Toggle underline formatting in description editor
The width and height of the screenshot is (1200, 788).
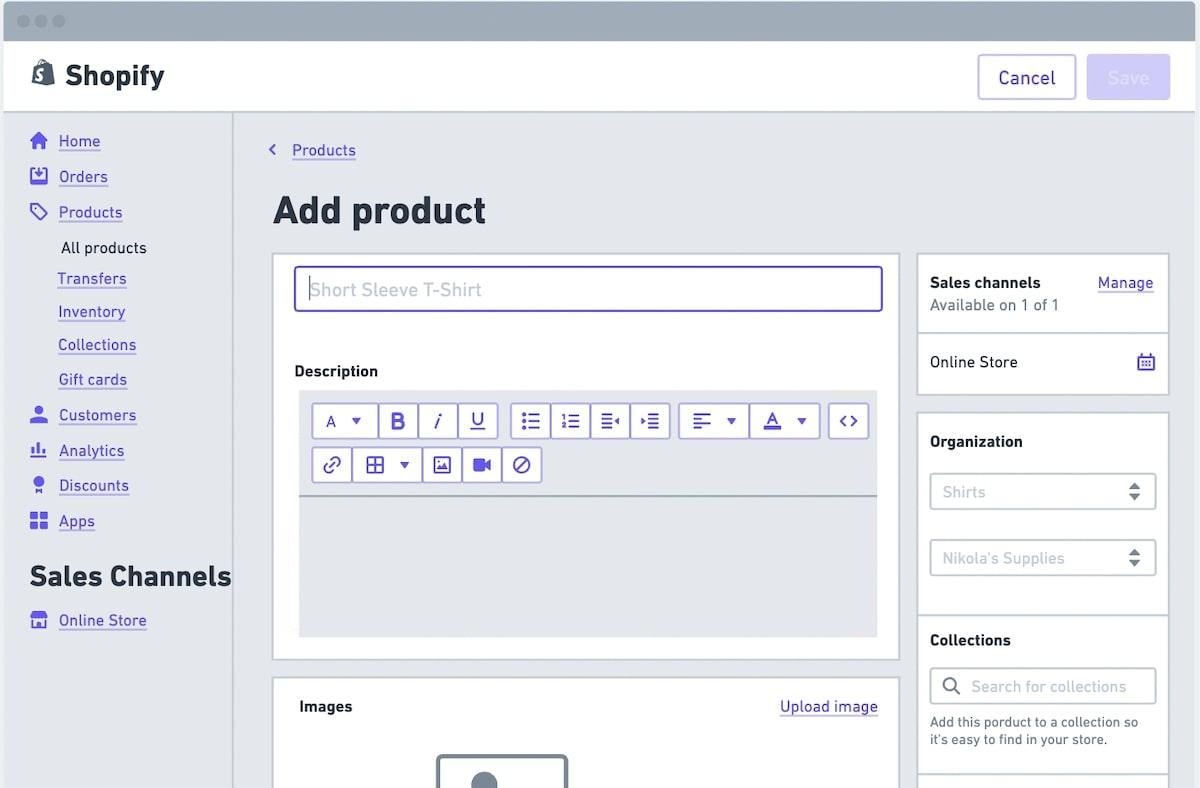[x=478, y=421]
